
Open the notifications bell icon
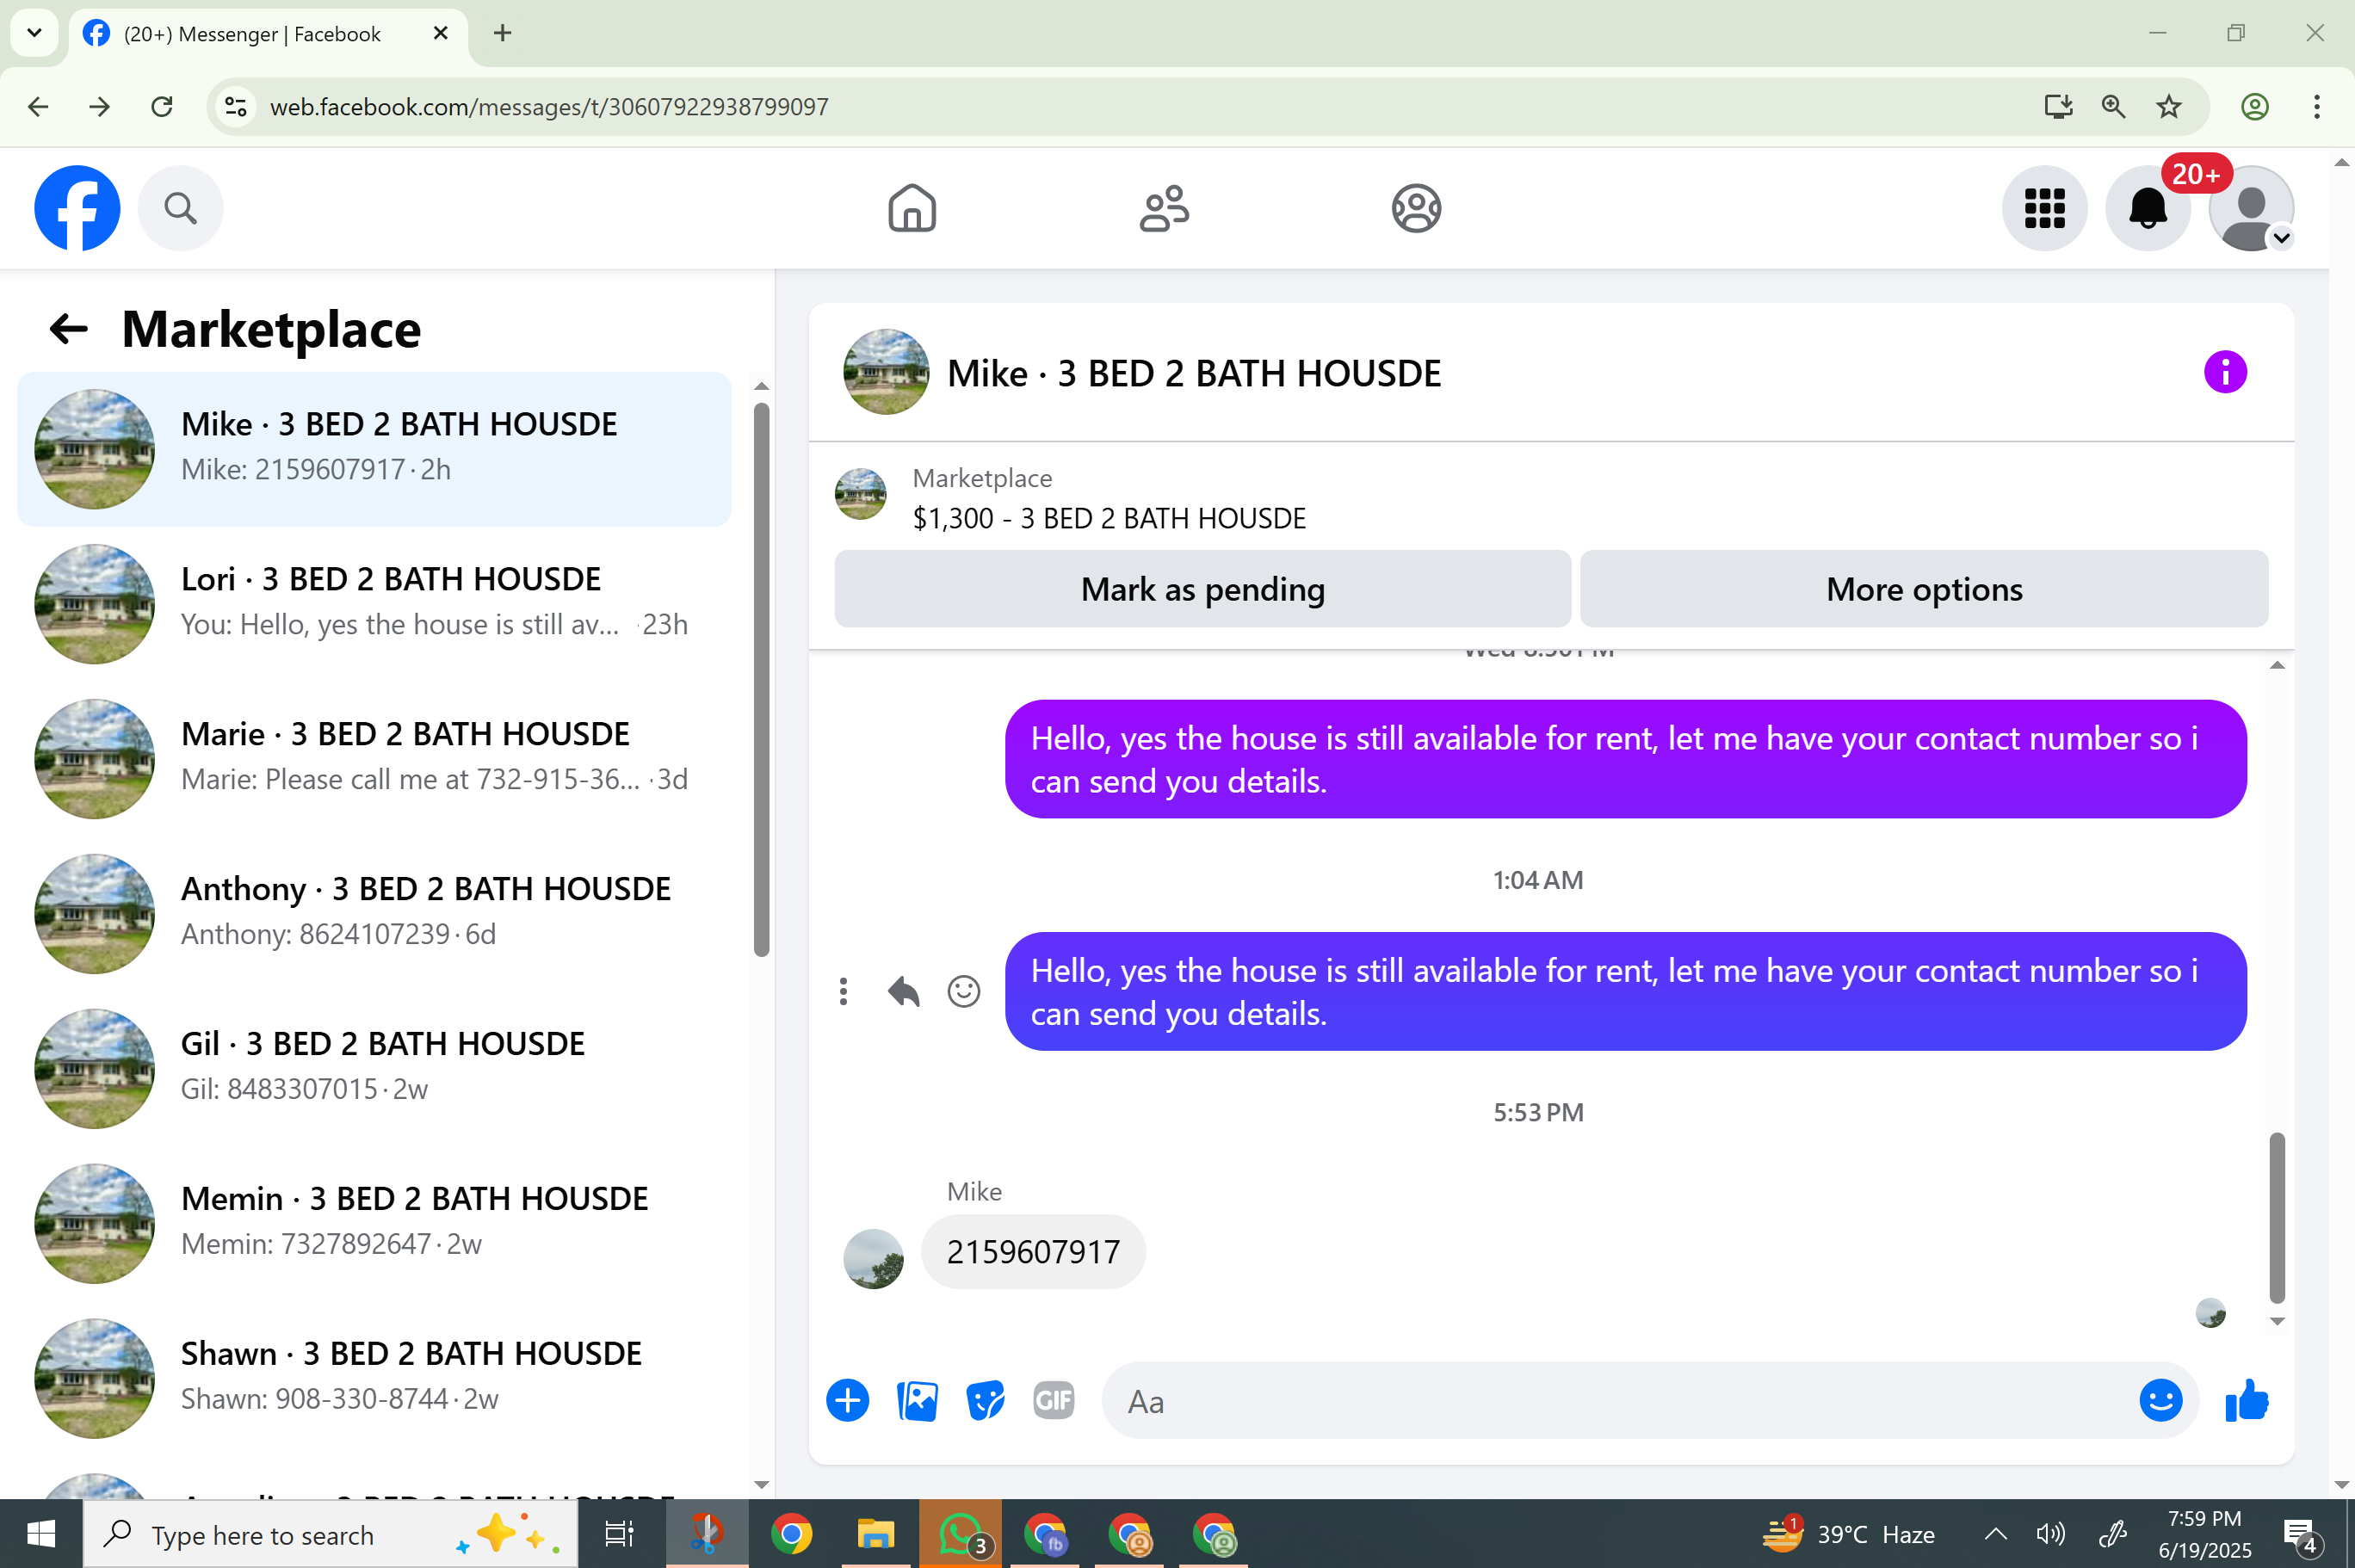coord(2148,208)
